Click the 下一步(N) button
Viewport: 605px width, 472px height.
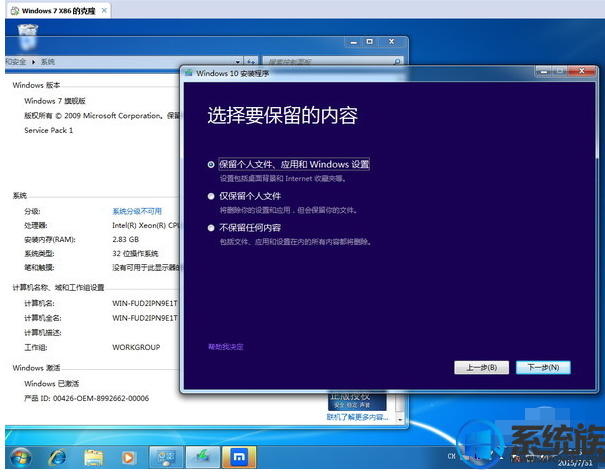543,367
